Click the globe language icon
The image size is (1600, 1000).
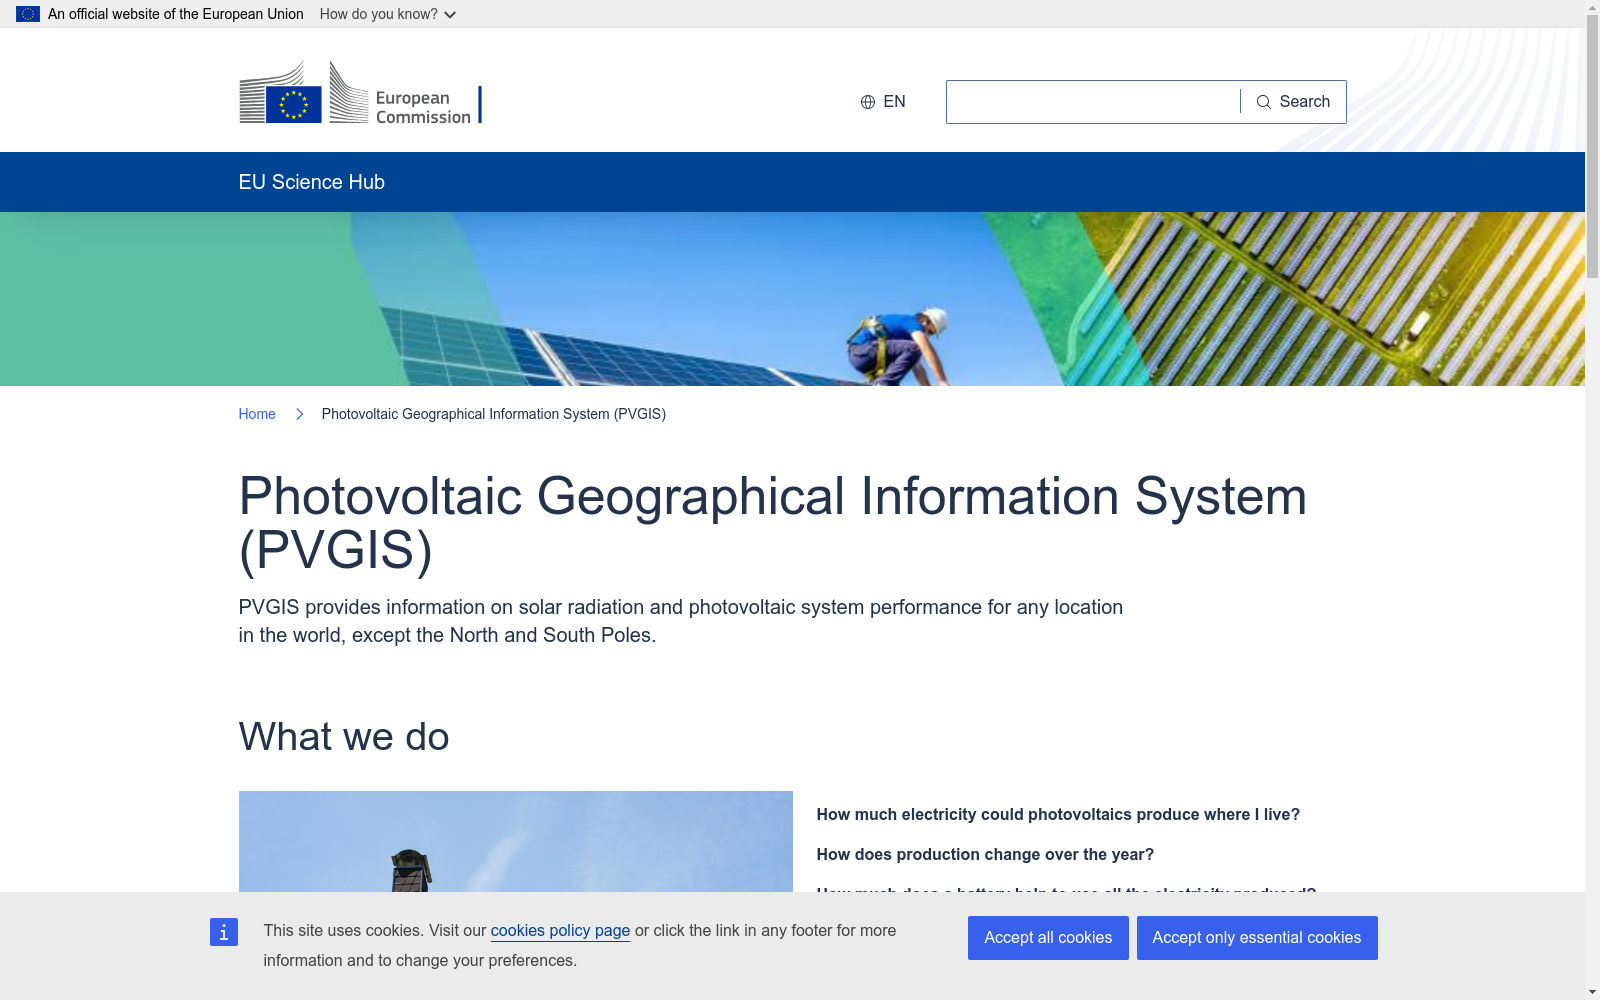[868, 102]
